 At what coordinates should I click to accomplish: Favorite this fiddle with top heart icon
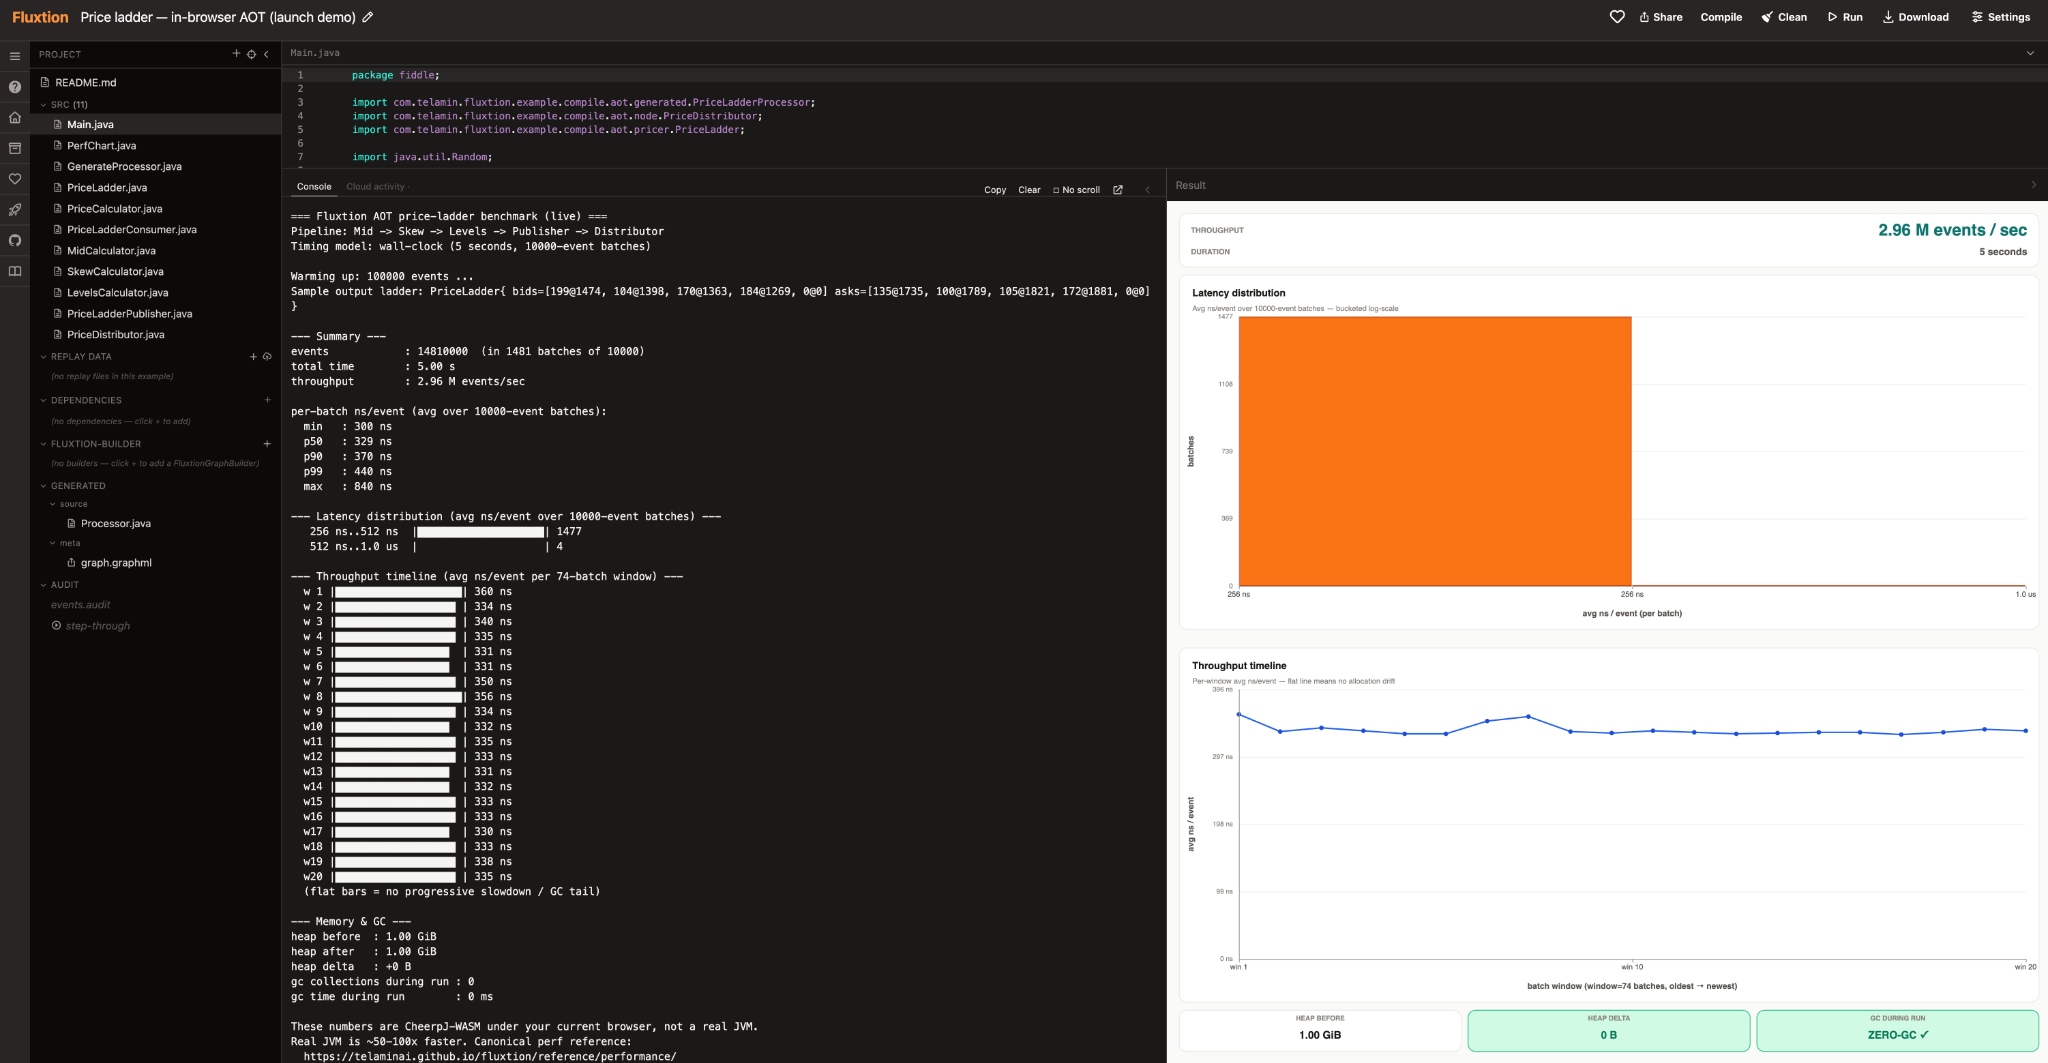(x=1617, y=17)
